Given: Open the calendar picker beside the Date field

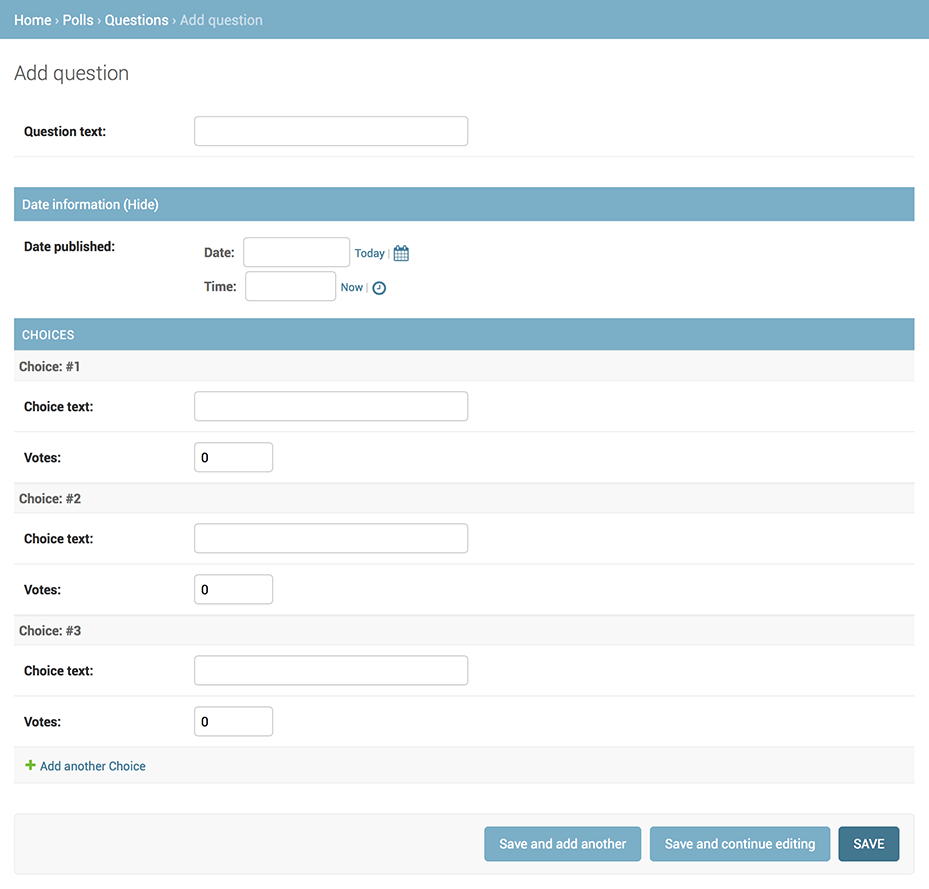Looking at the screenshot, I should click(400, 253).
